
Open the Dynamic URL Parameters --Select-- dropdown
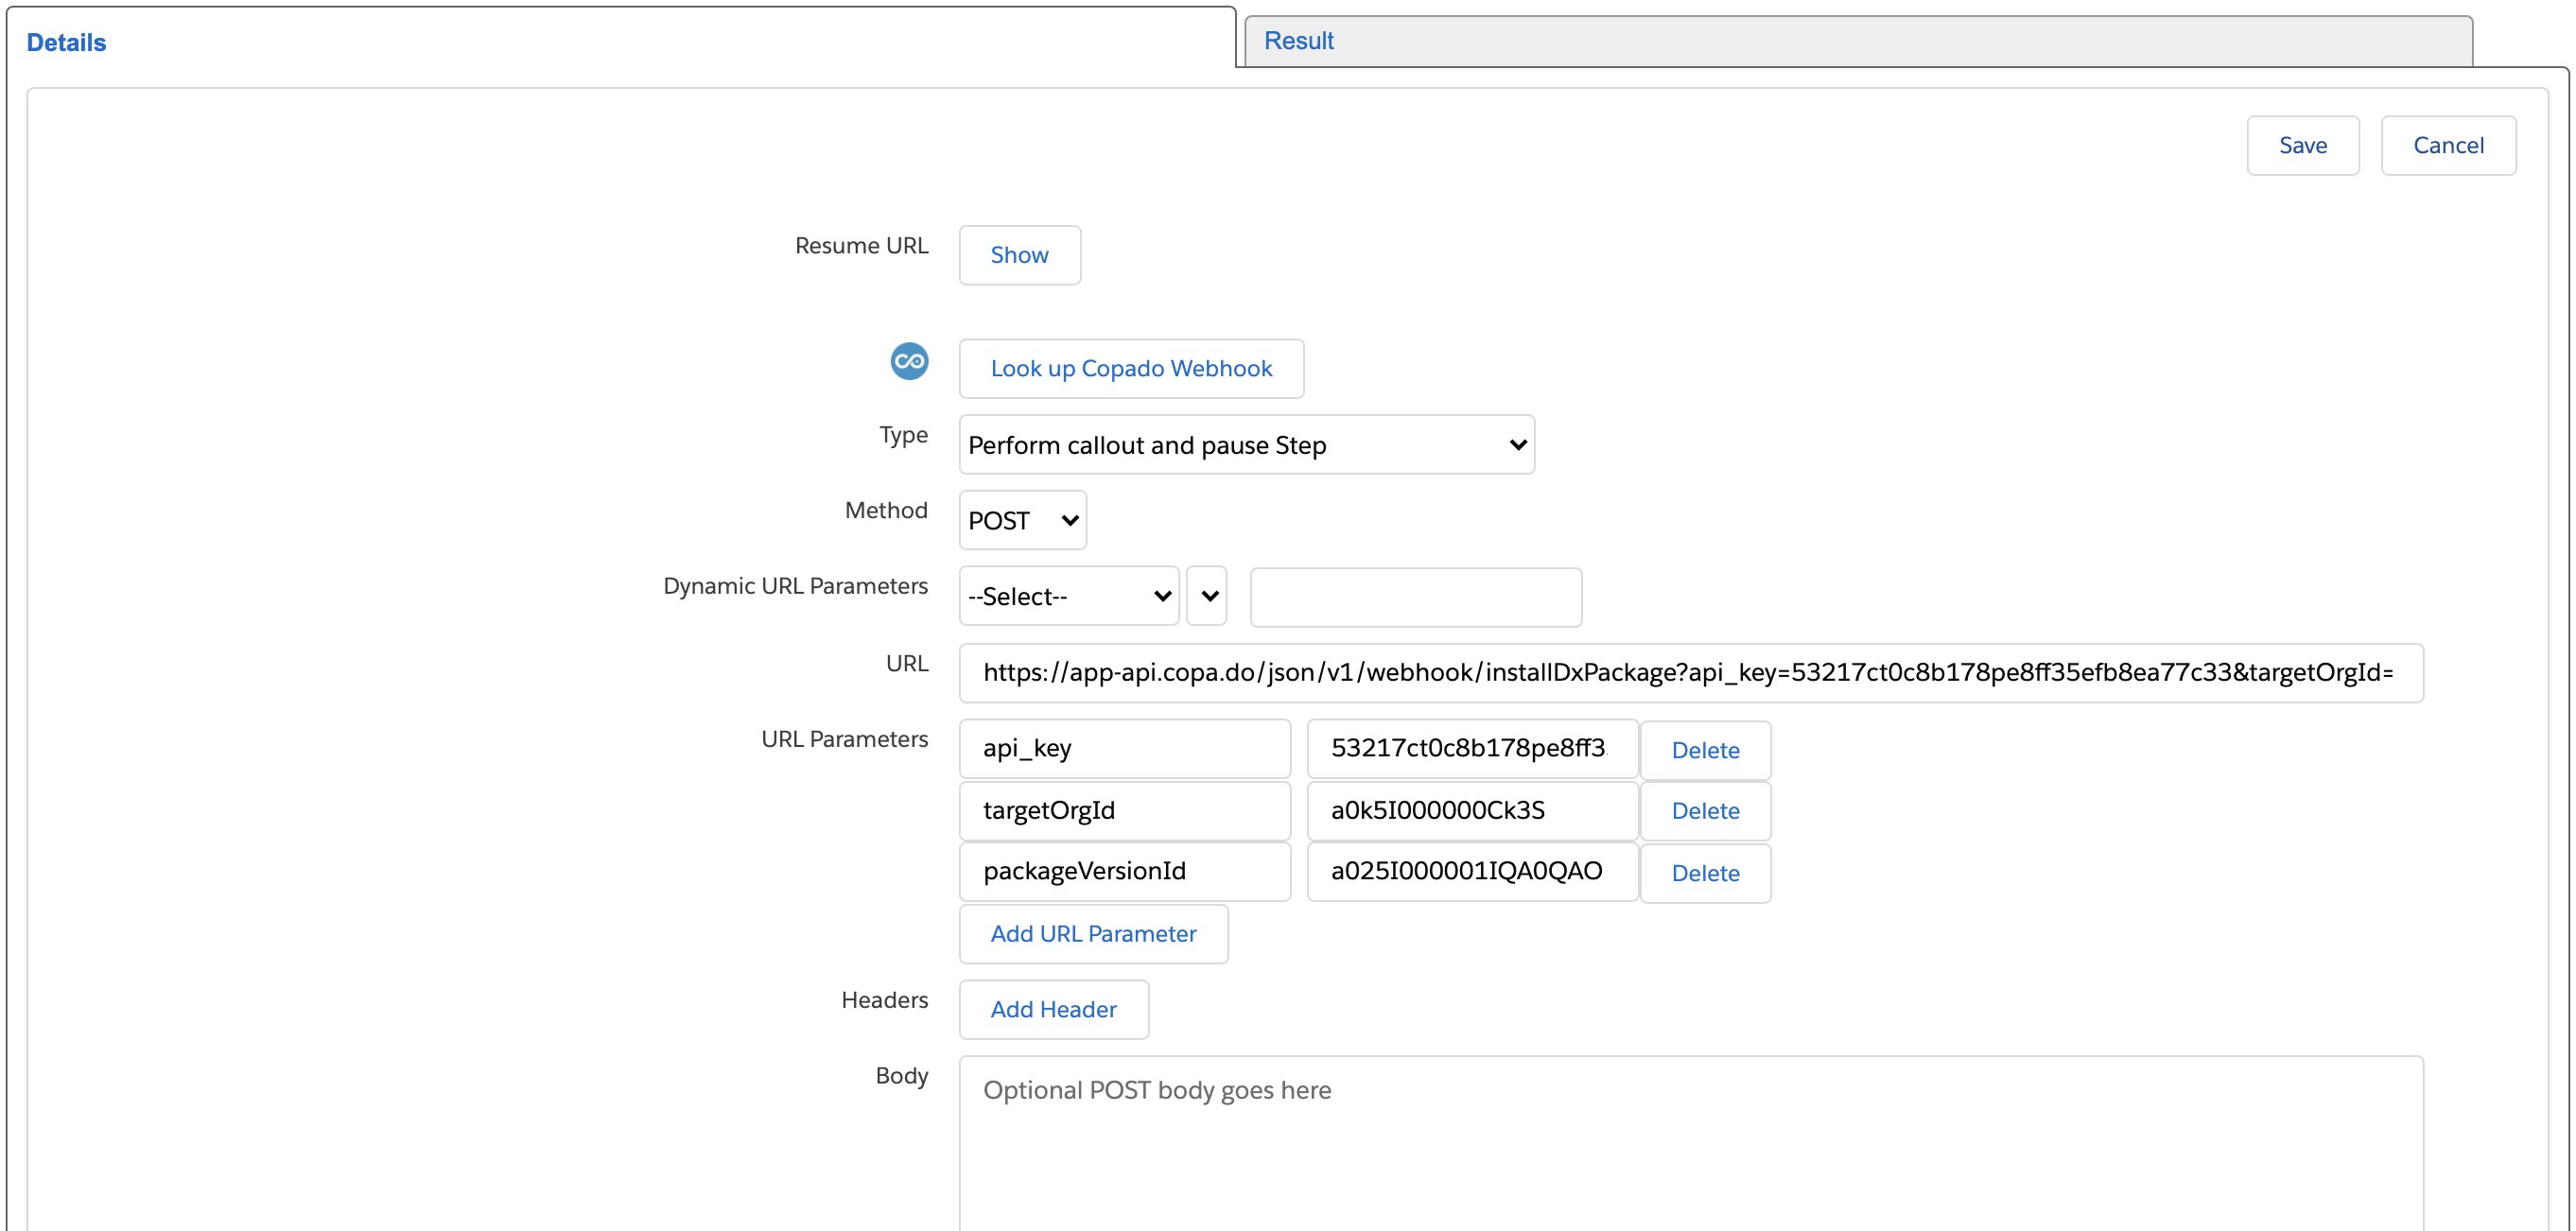tap(1068, 596)
